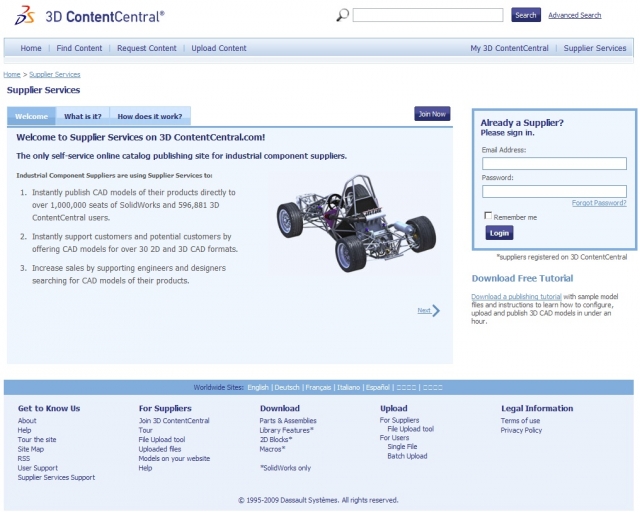Select Deutsch worldwide site
The image size is (640, 512).
pyautogui.click(x=287, y=387)
